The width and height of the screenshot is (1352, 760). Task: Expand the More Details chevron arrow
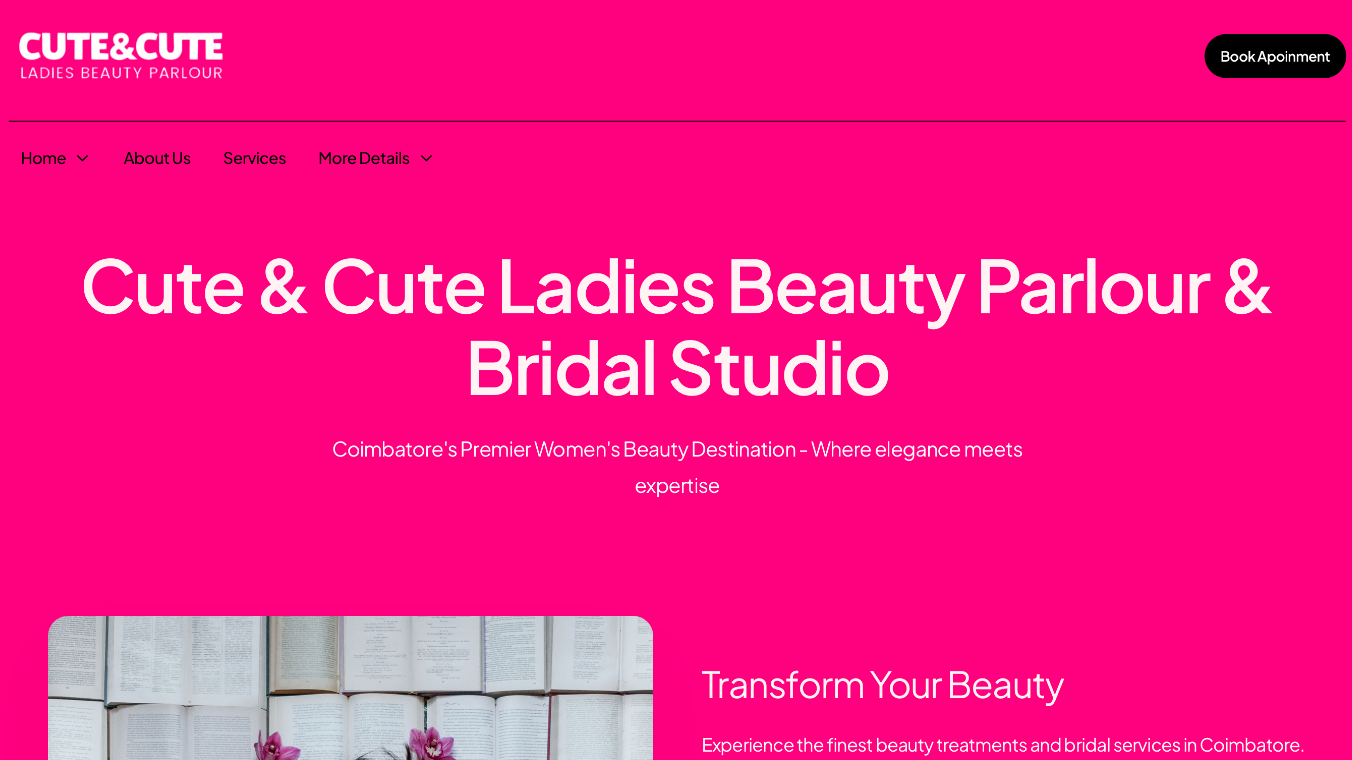pos(427,158)
